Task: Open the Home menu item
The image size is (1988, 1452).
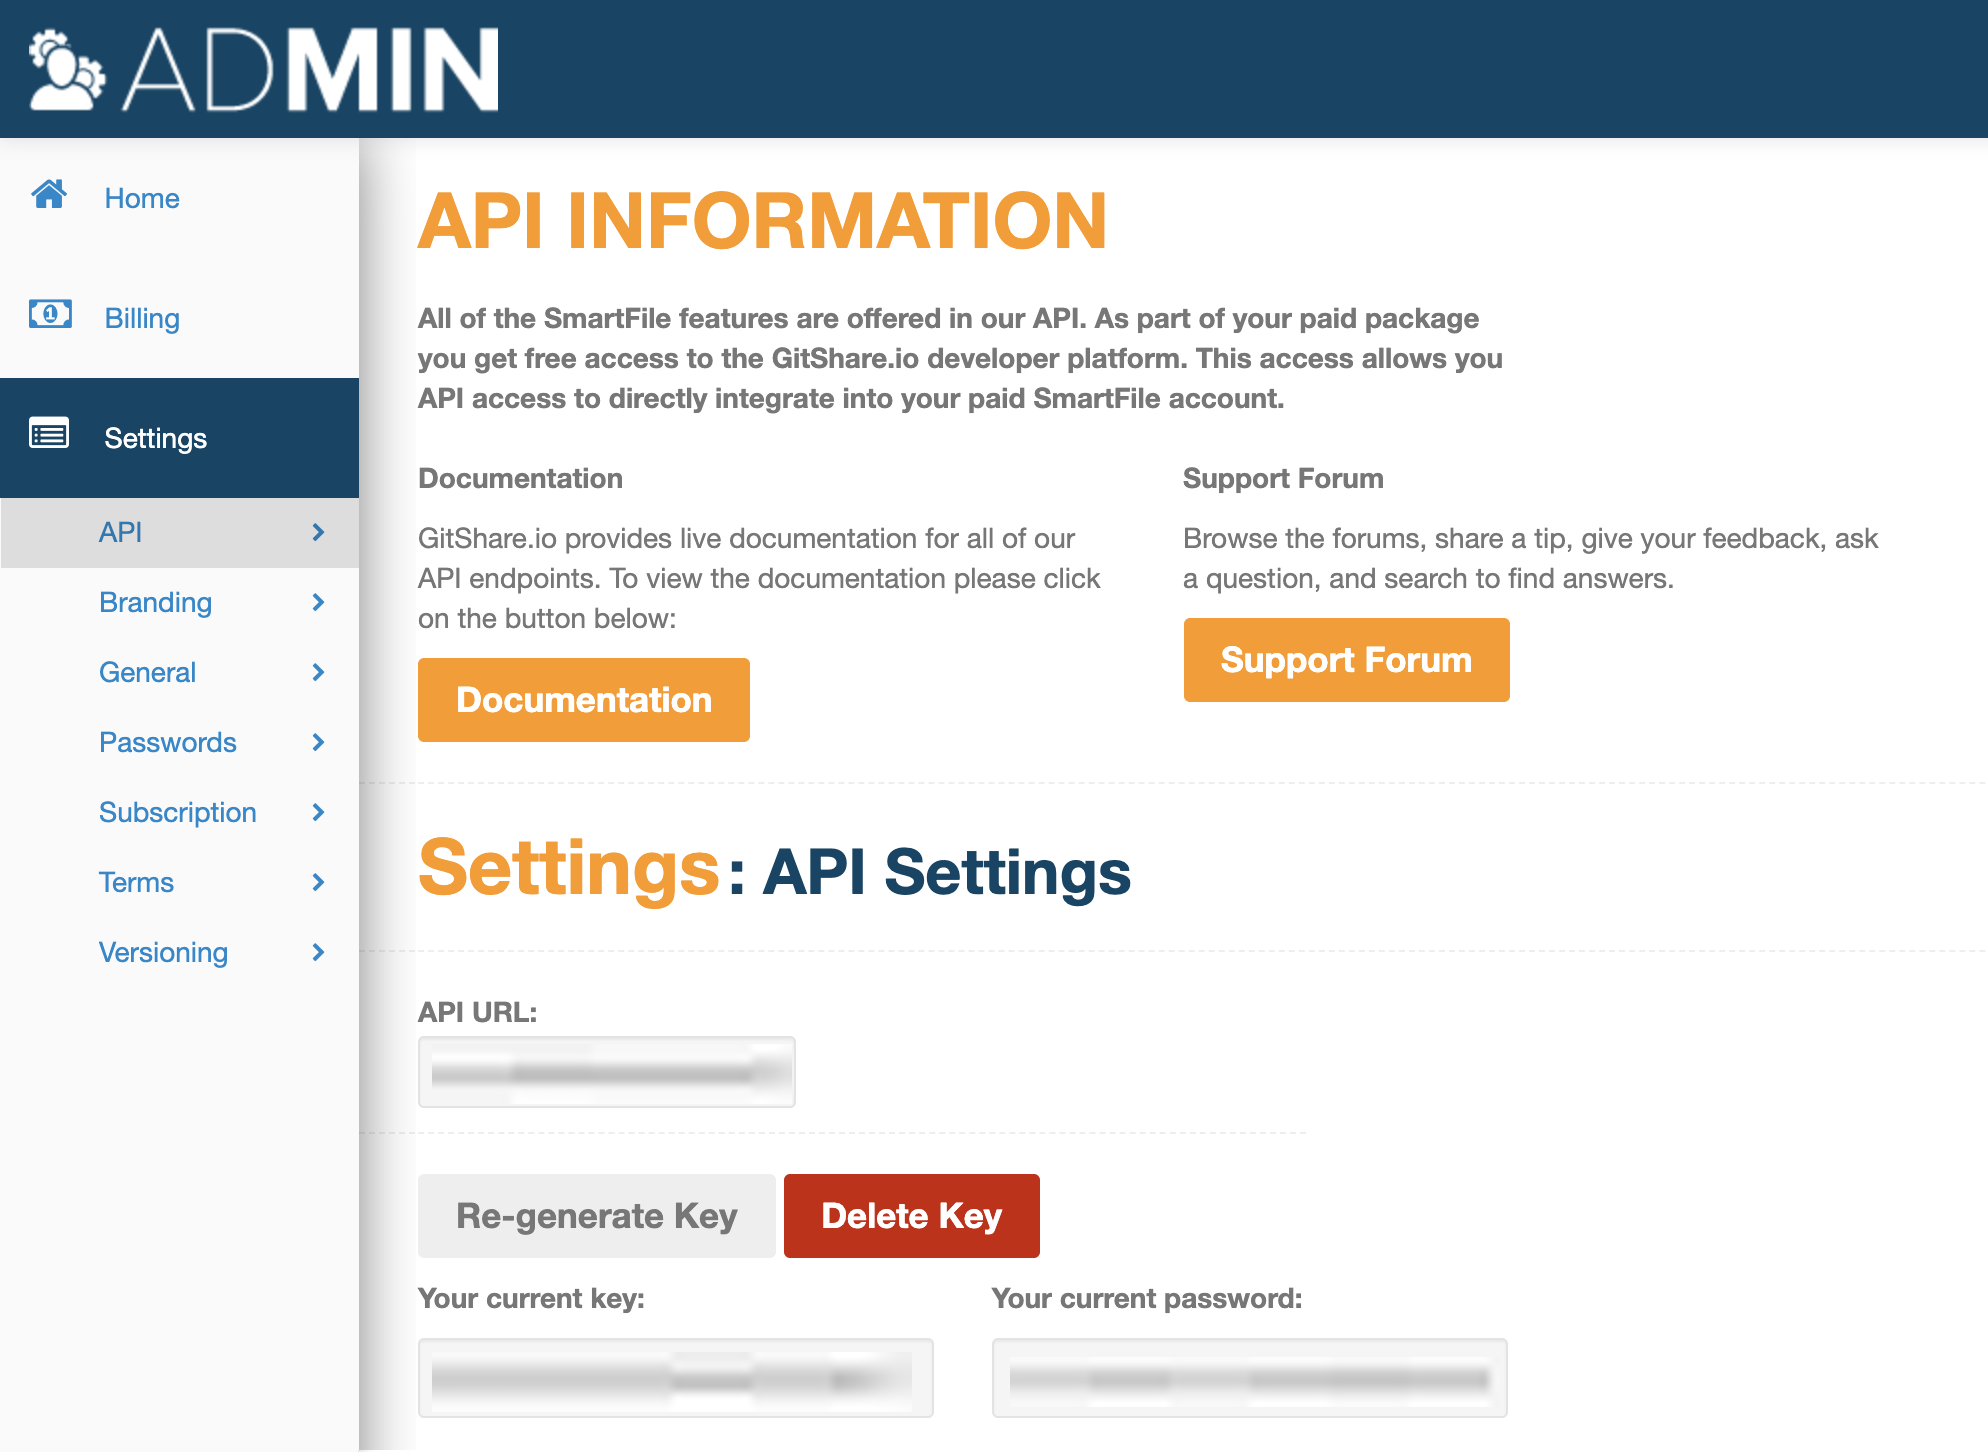Action: 180,198
